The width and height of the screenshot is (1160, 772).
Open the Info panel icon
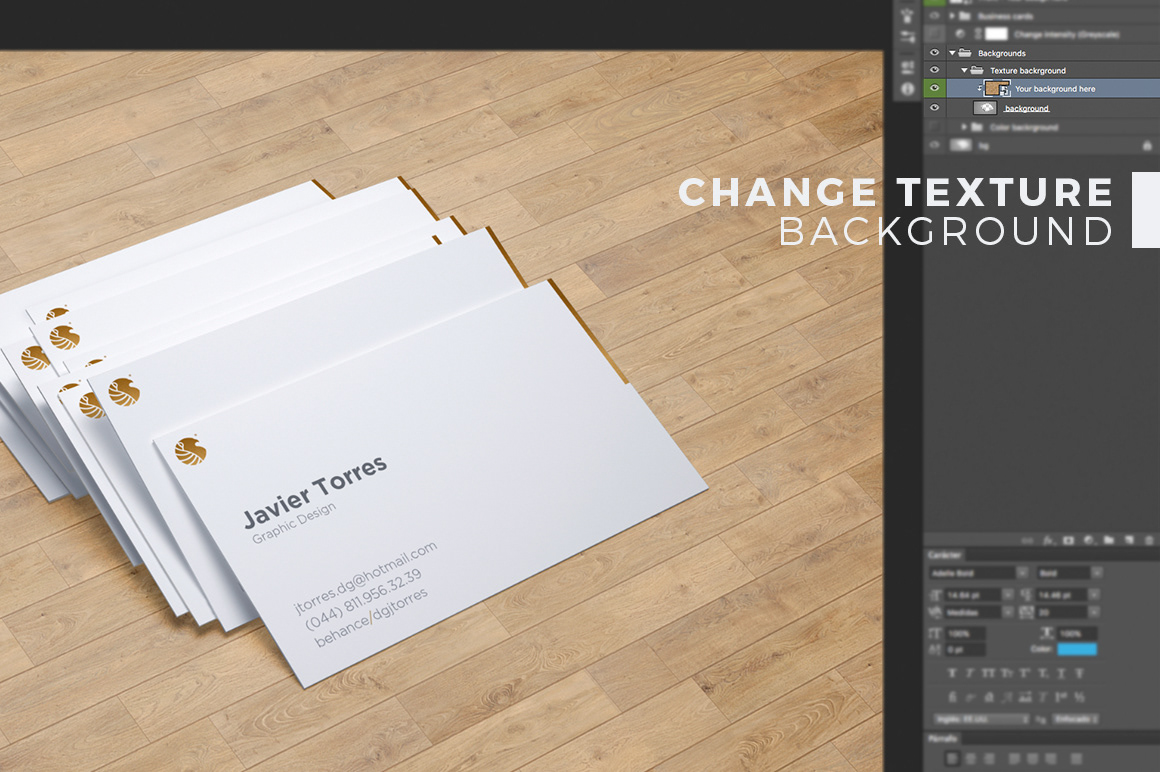click(908, 89)
